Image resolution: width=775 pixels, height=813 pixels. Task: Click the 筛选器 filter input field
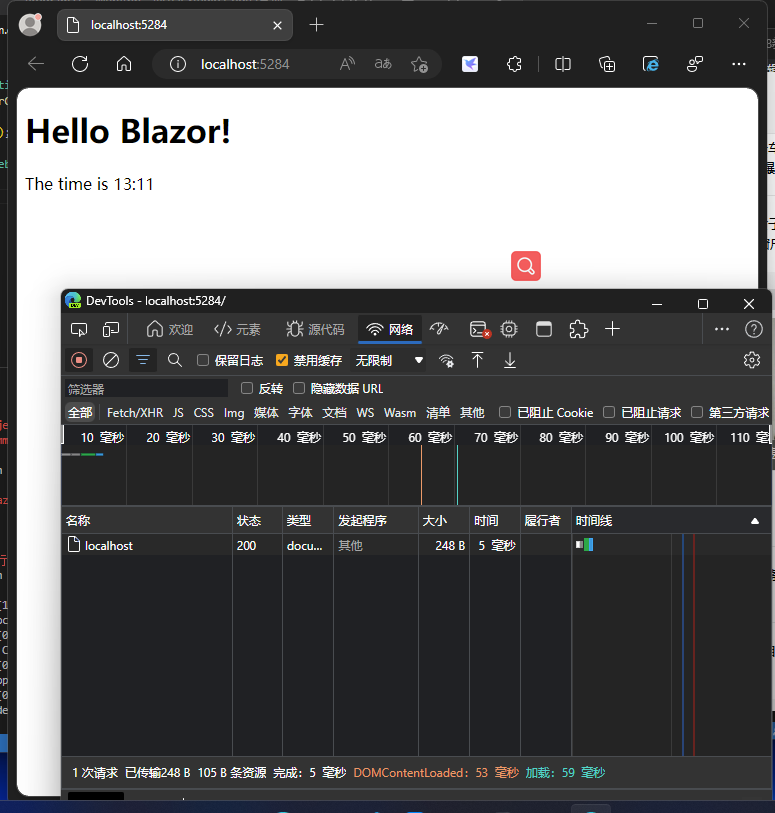[x=146, y=388]
